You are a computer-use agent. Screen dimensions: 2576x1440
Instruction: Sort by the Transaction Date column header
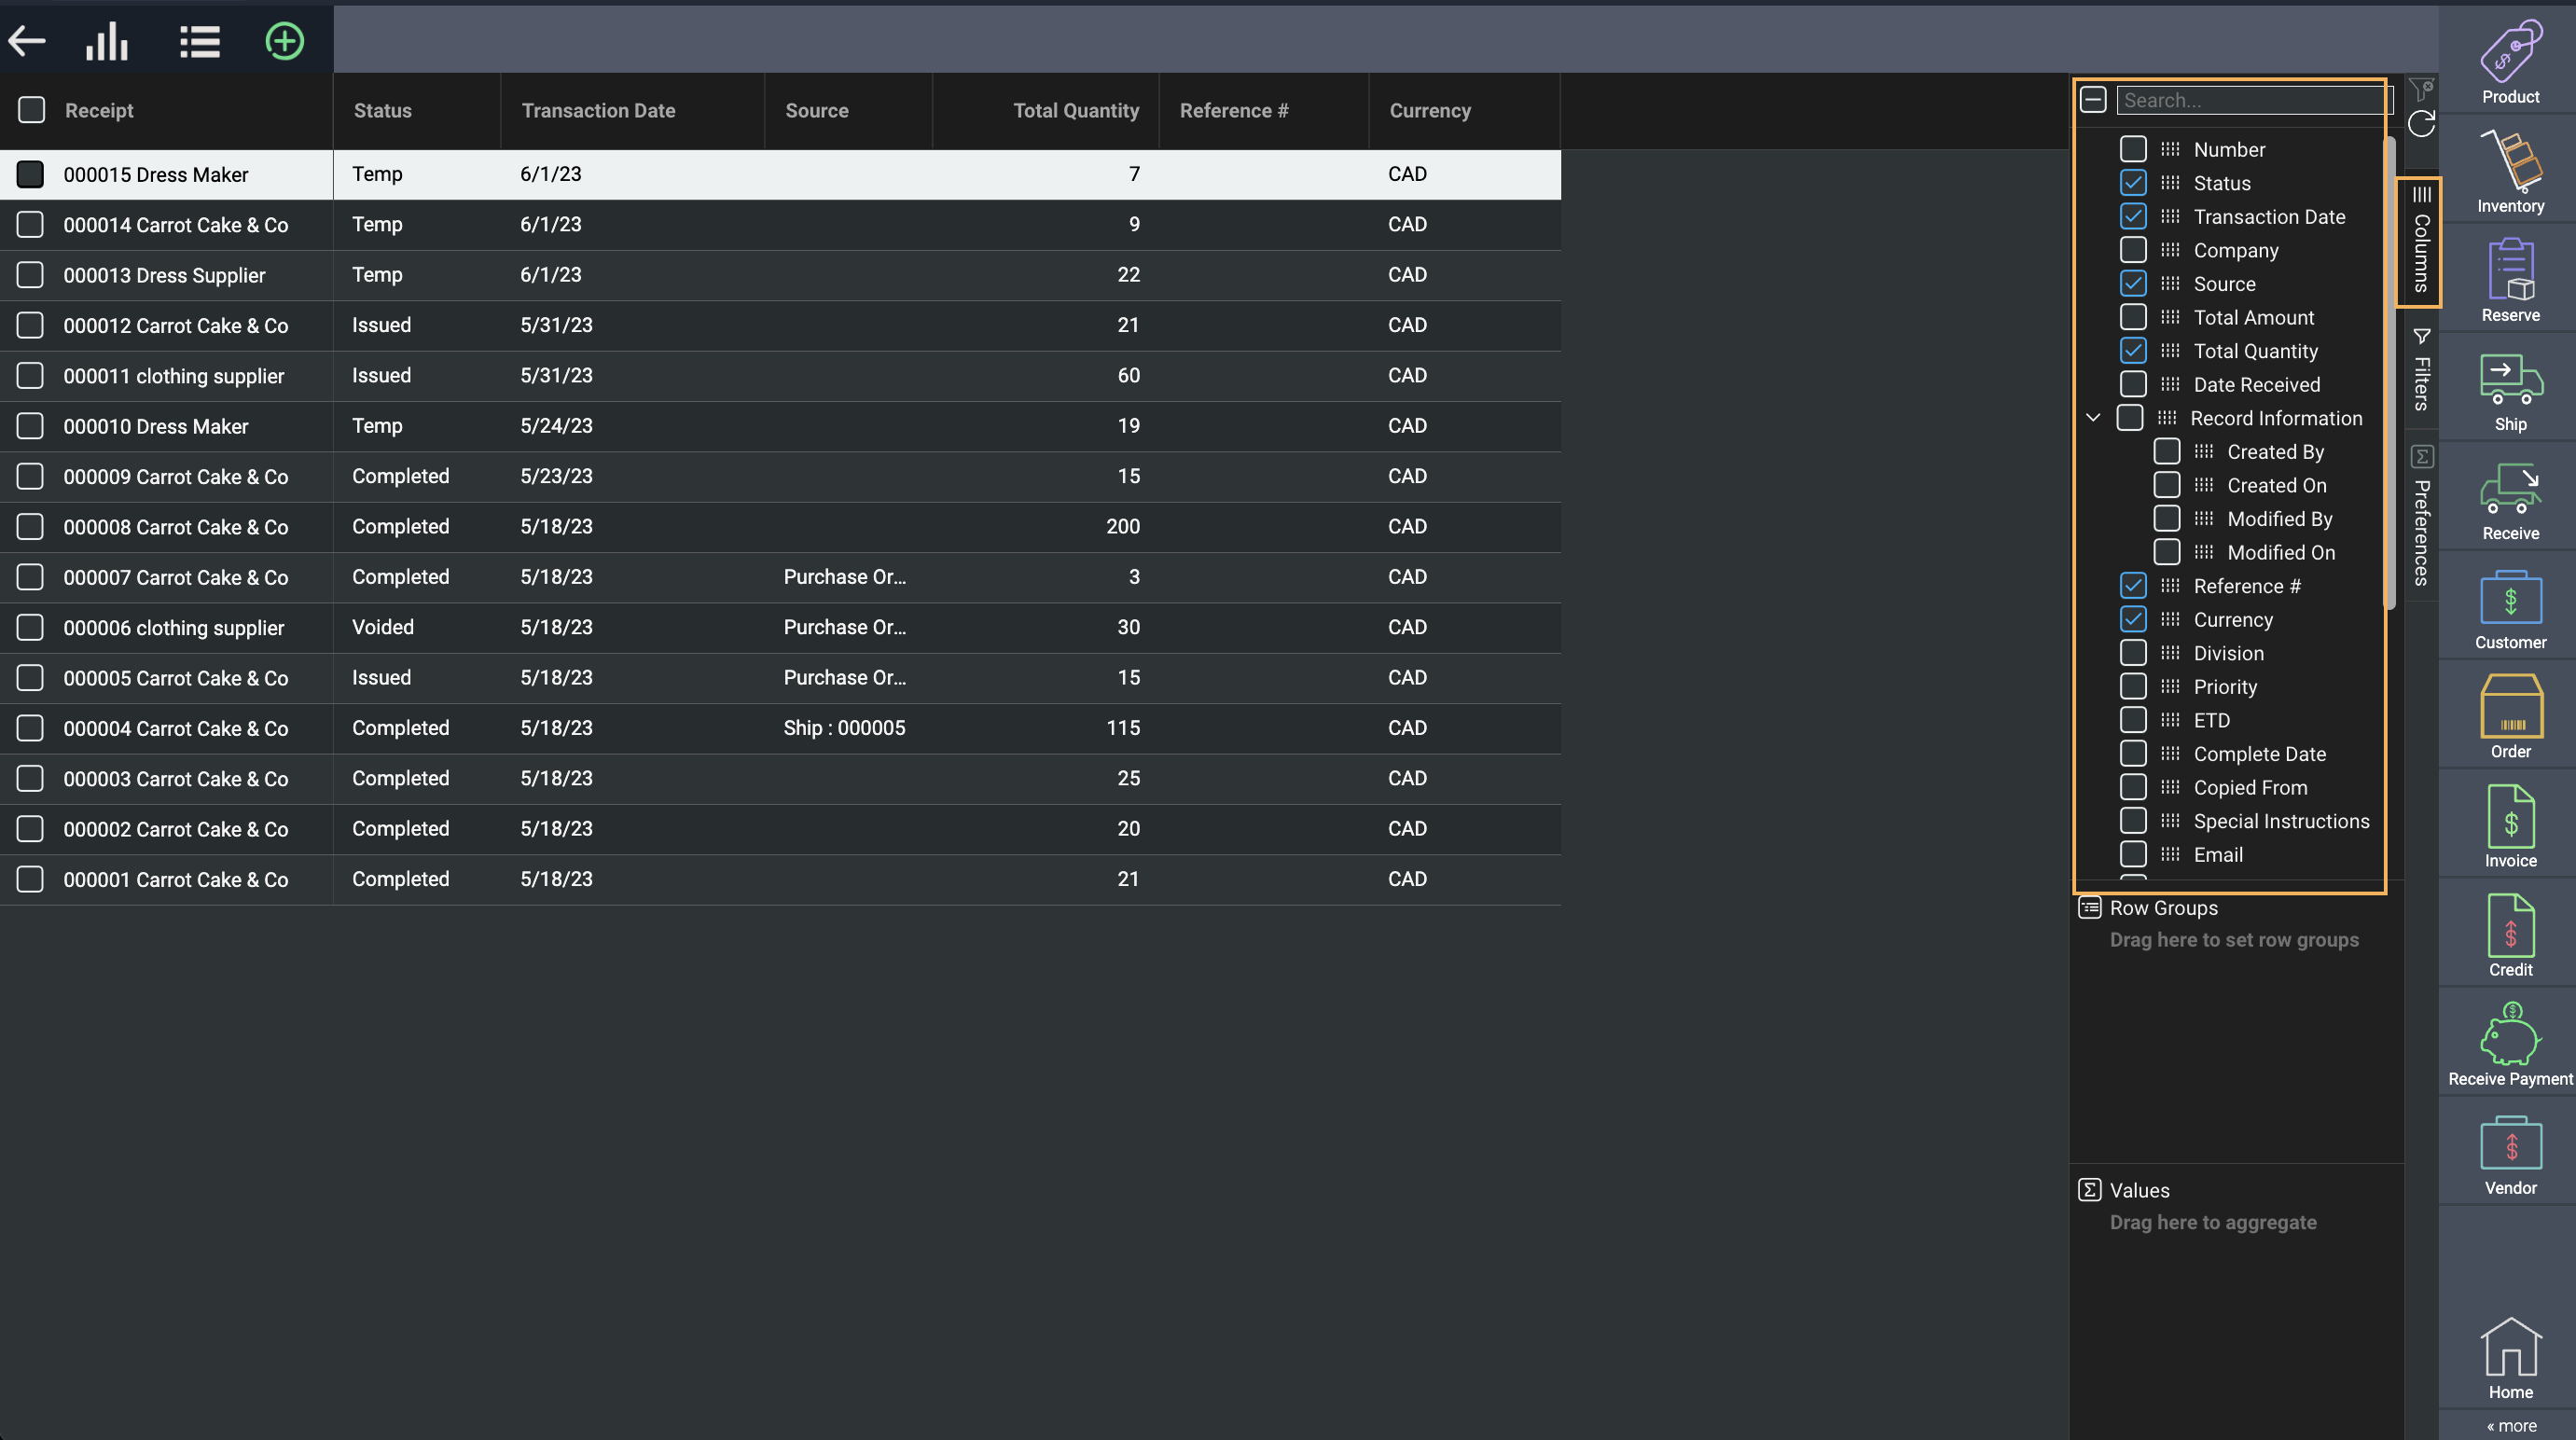point(598,111)
